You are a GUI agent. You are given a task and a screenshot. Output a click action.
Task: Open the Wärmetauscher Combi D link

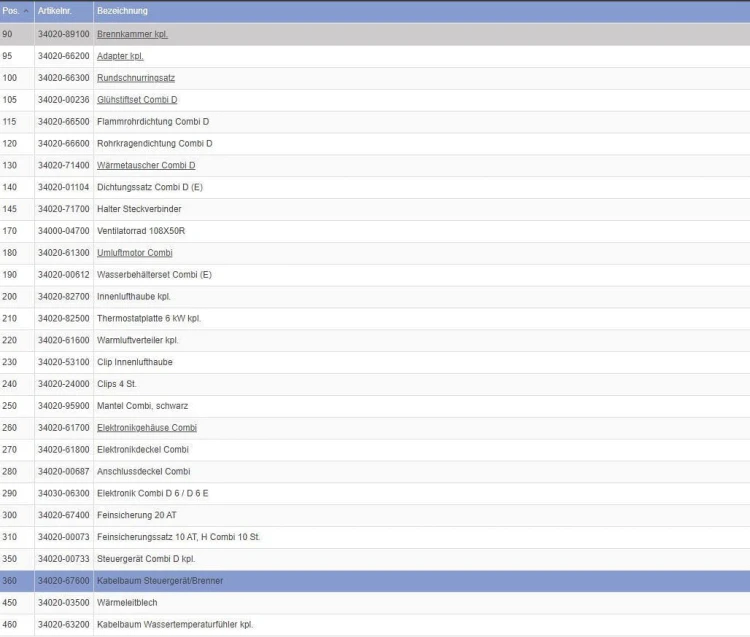tap(146, 165)
